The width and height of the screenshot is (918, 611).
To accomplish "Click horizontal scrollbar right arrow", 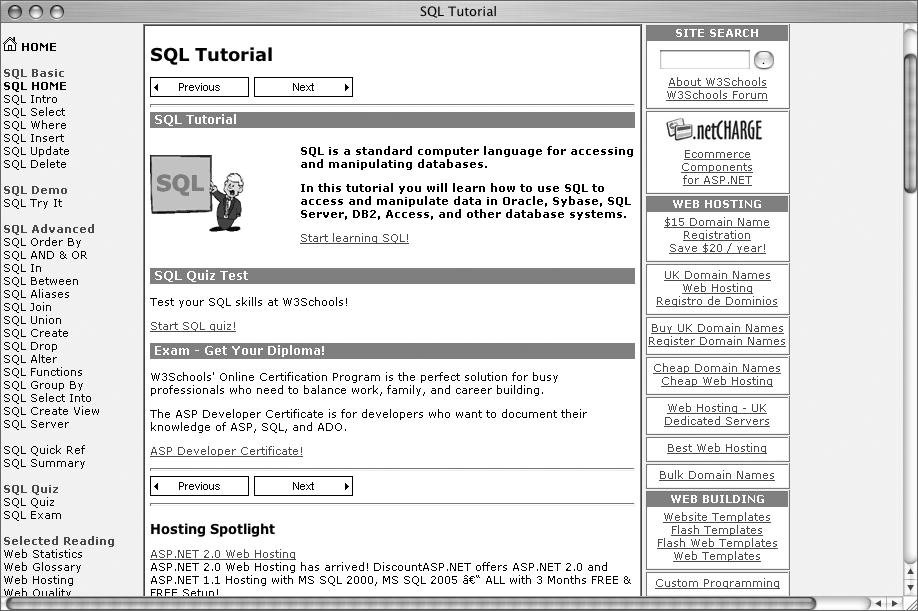I will pyautogui.click(x=894, y=603).
